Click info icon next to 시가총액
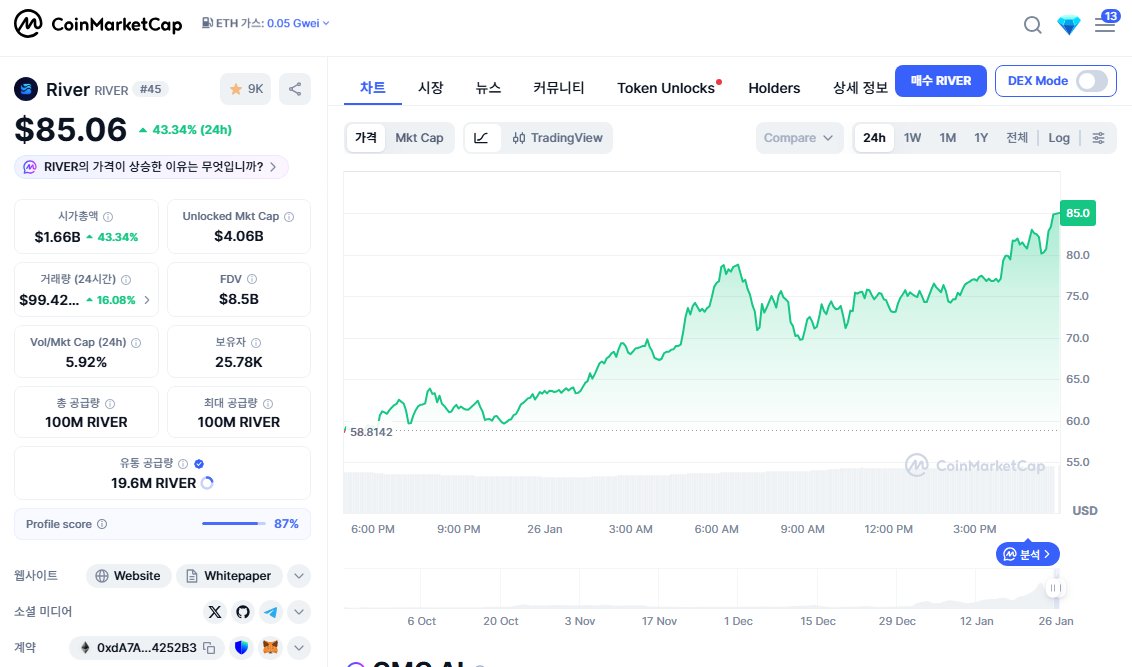 click(108, 217)
